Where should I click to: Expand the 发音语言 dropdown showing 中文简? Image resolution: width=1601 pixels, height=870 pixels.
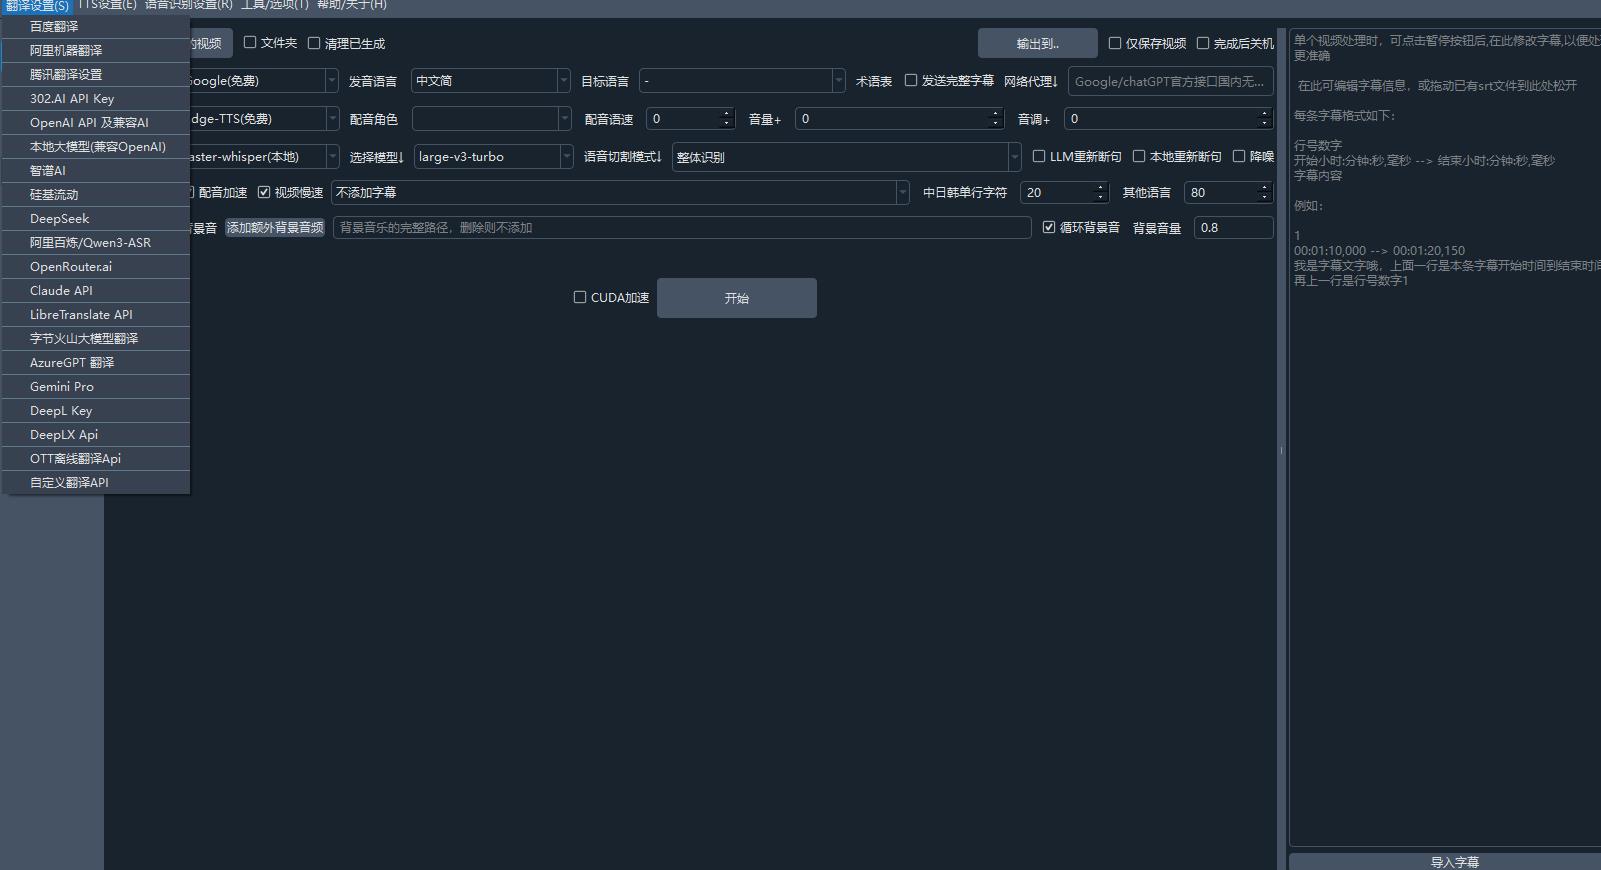(x=563, y=81)
